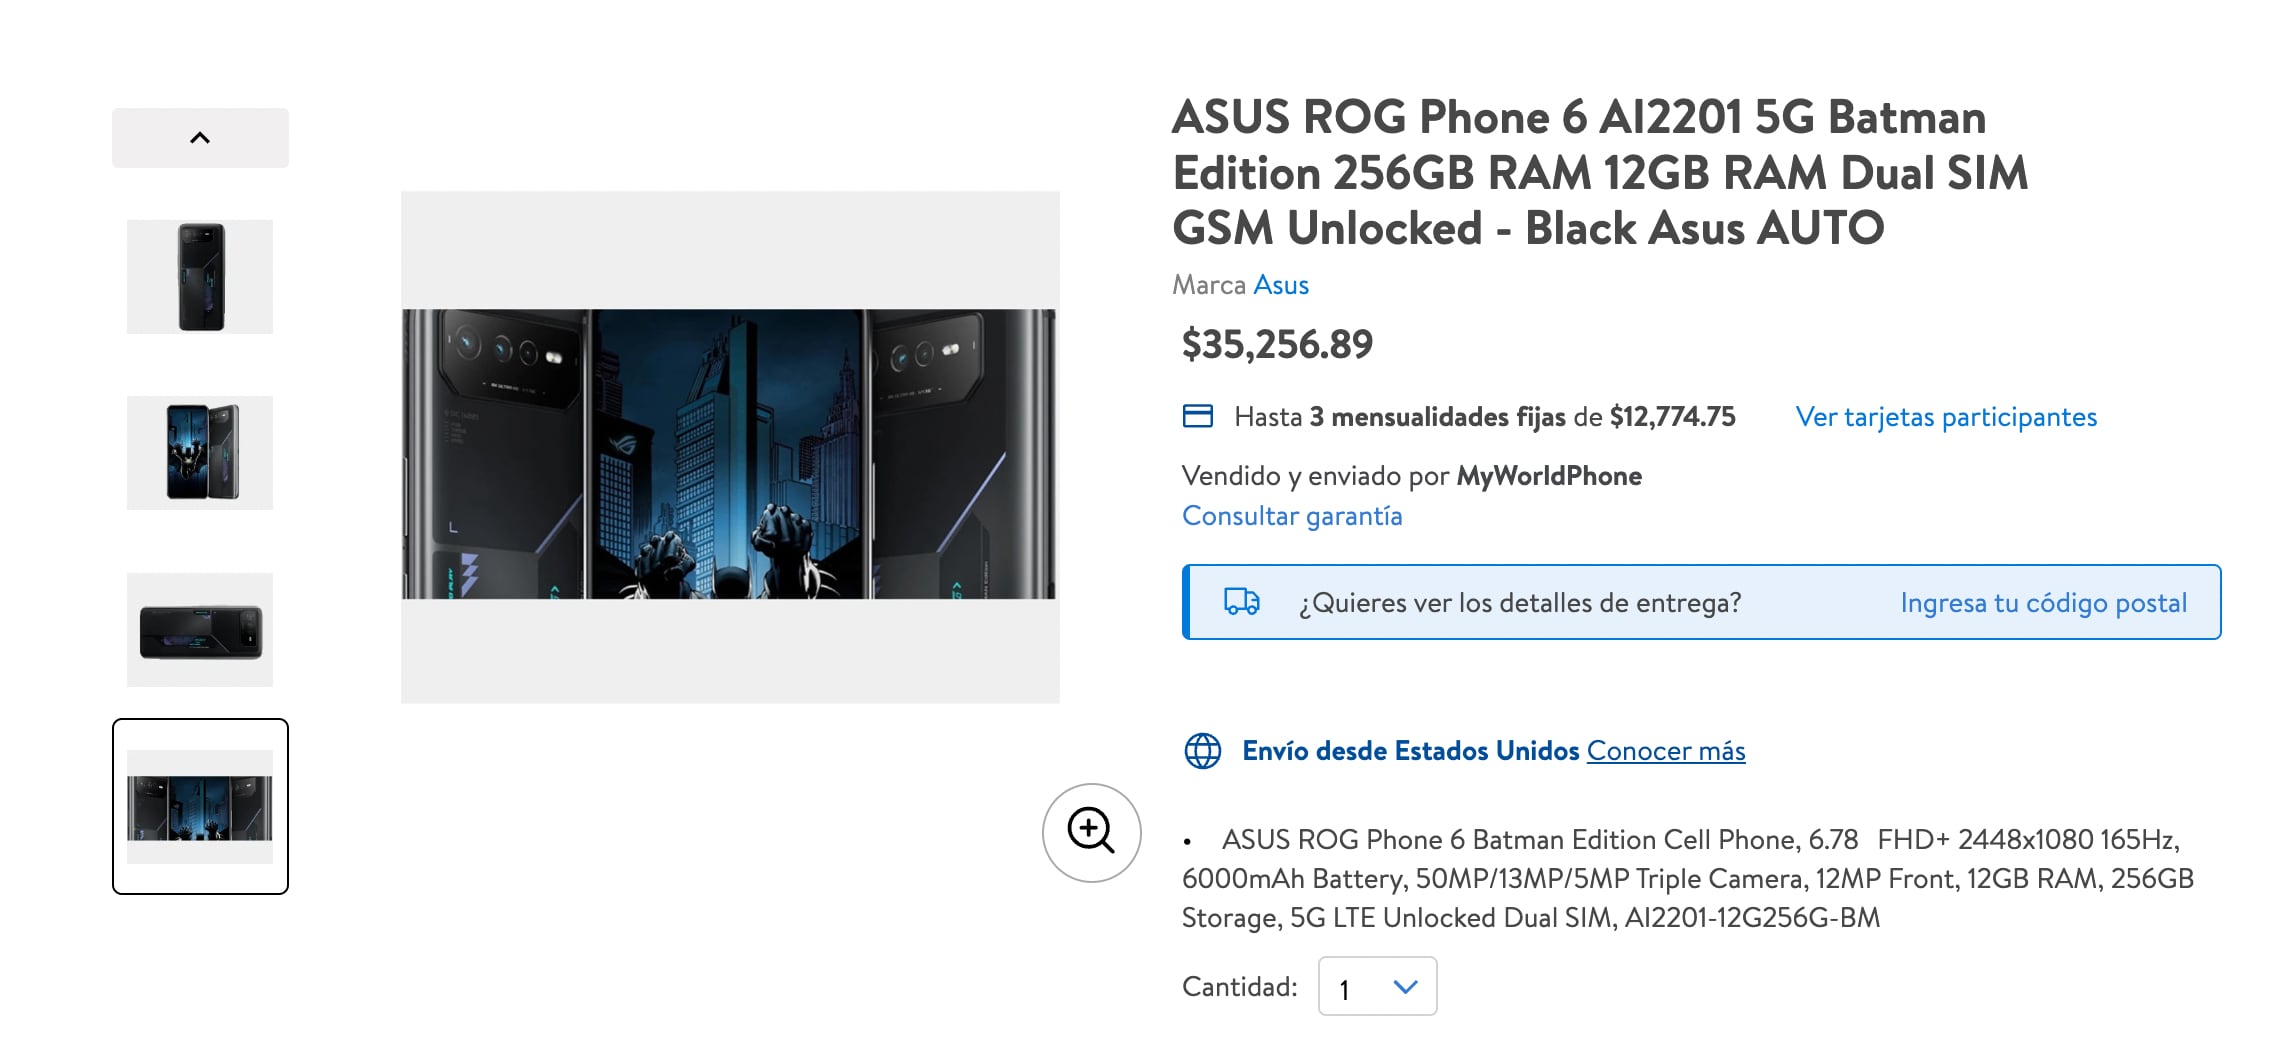Image resolution: width=2276 pixels, height=1040 pixels.
Task: Click the credit card icon next to mensualidades
Action: [1197, 417]
